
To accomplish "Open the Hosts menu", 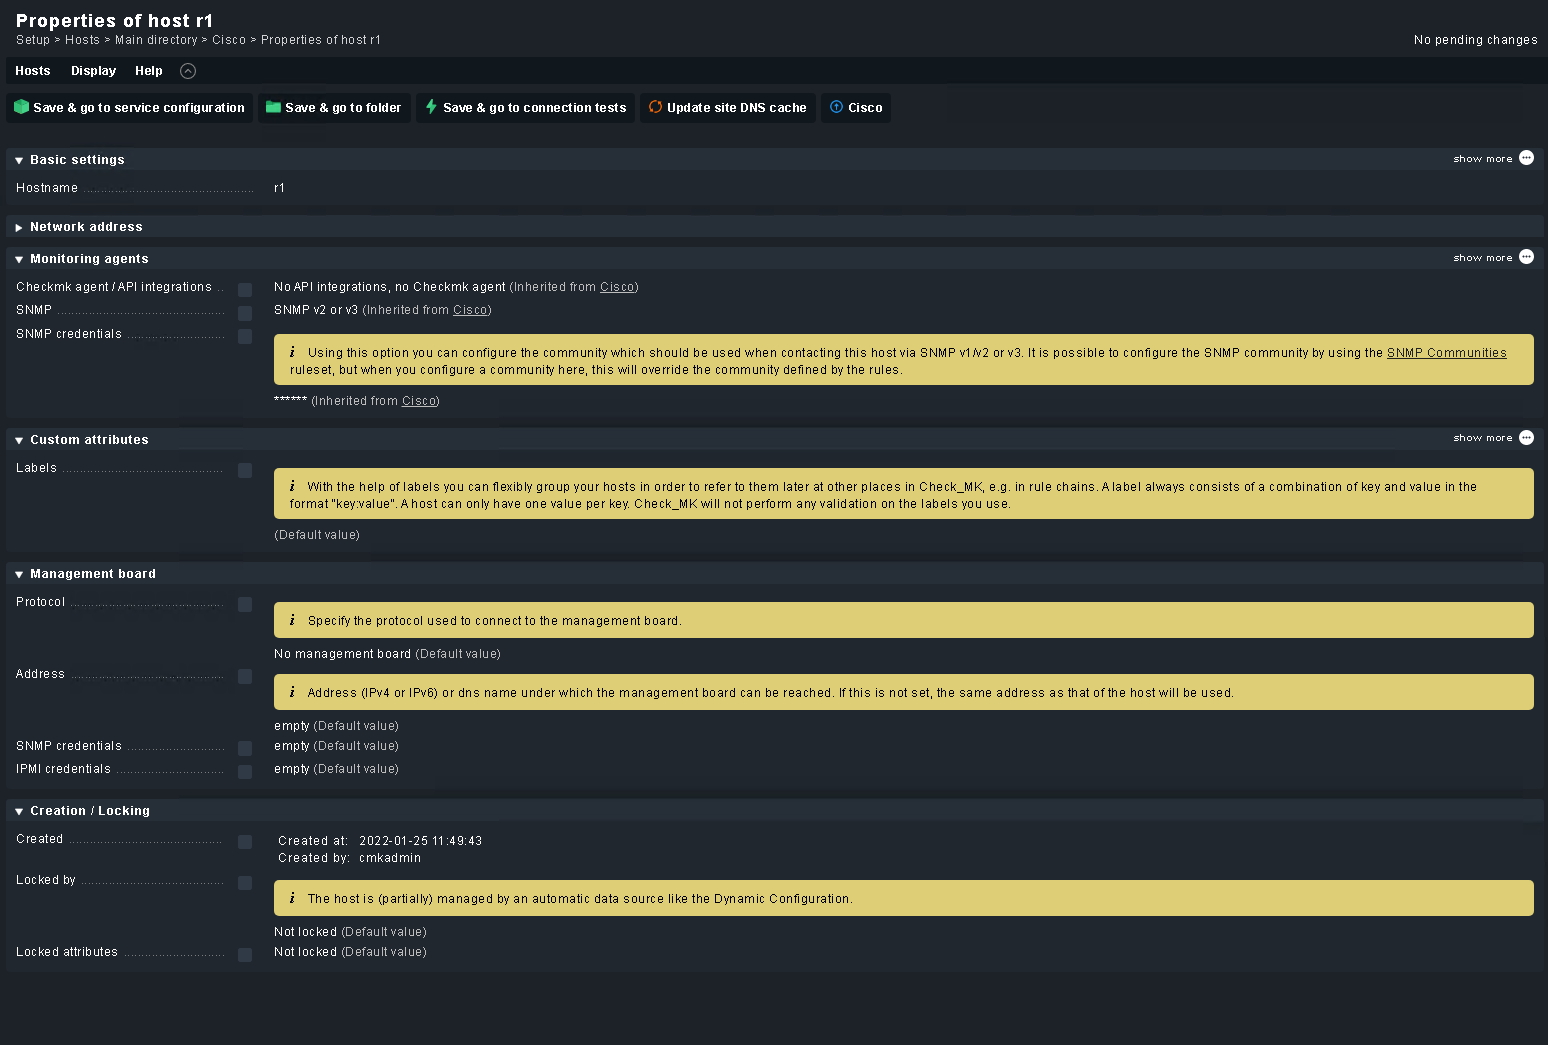I will [32, 71].
